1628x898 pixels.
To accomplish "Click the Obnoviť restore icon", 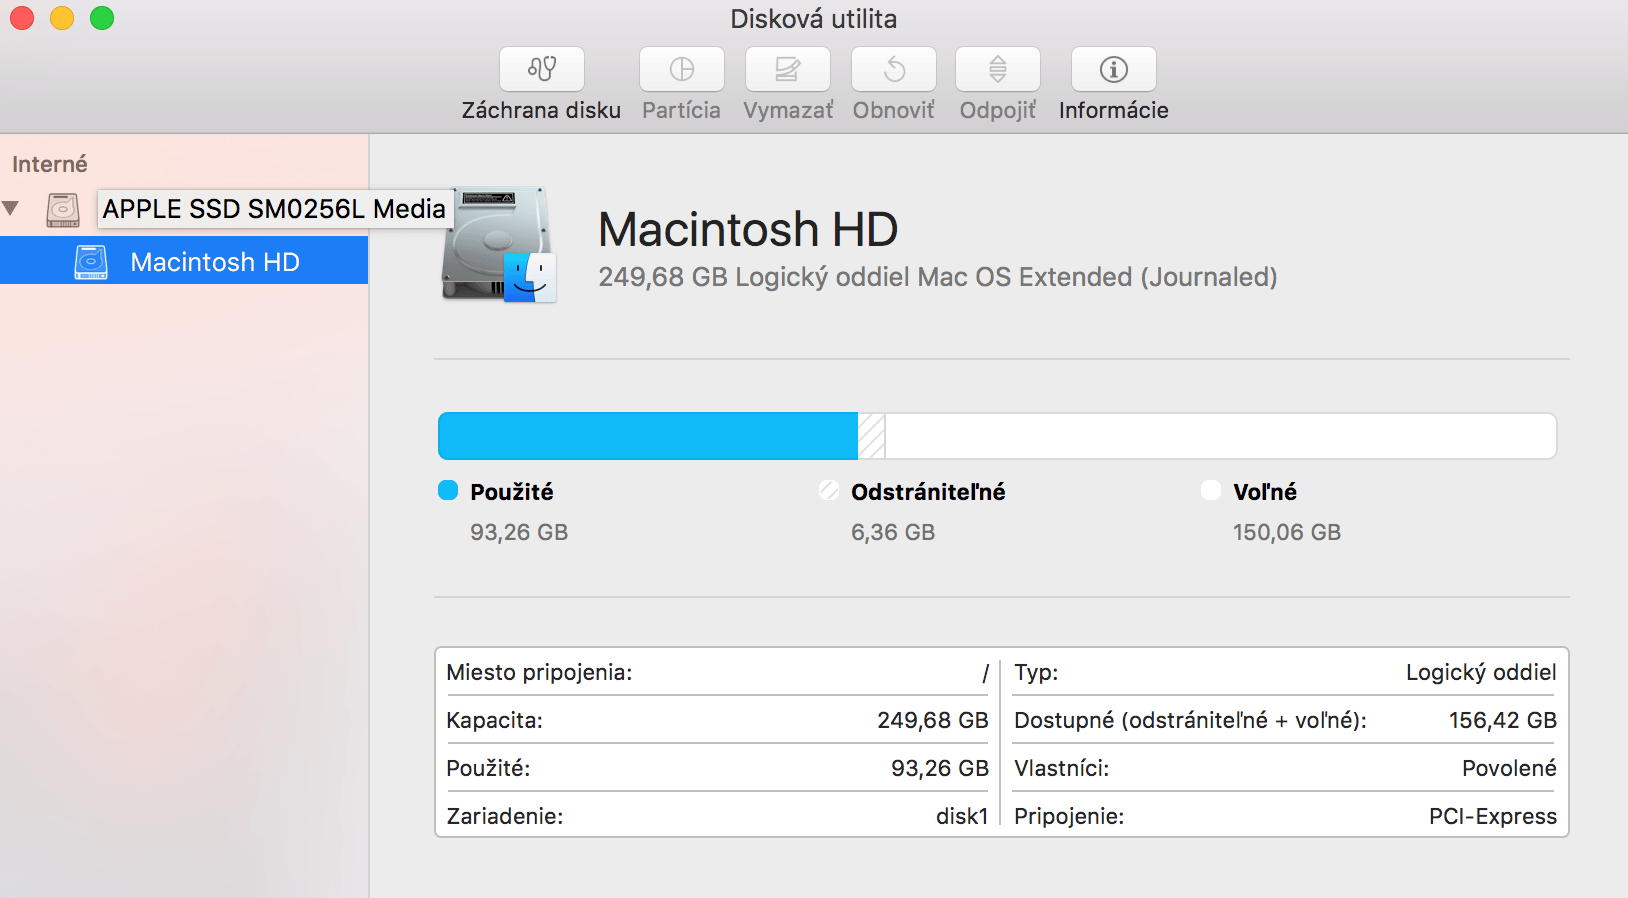I will tap(894, 69).
